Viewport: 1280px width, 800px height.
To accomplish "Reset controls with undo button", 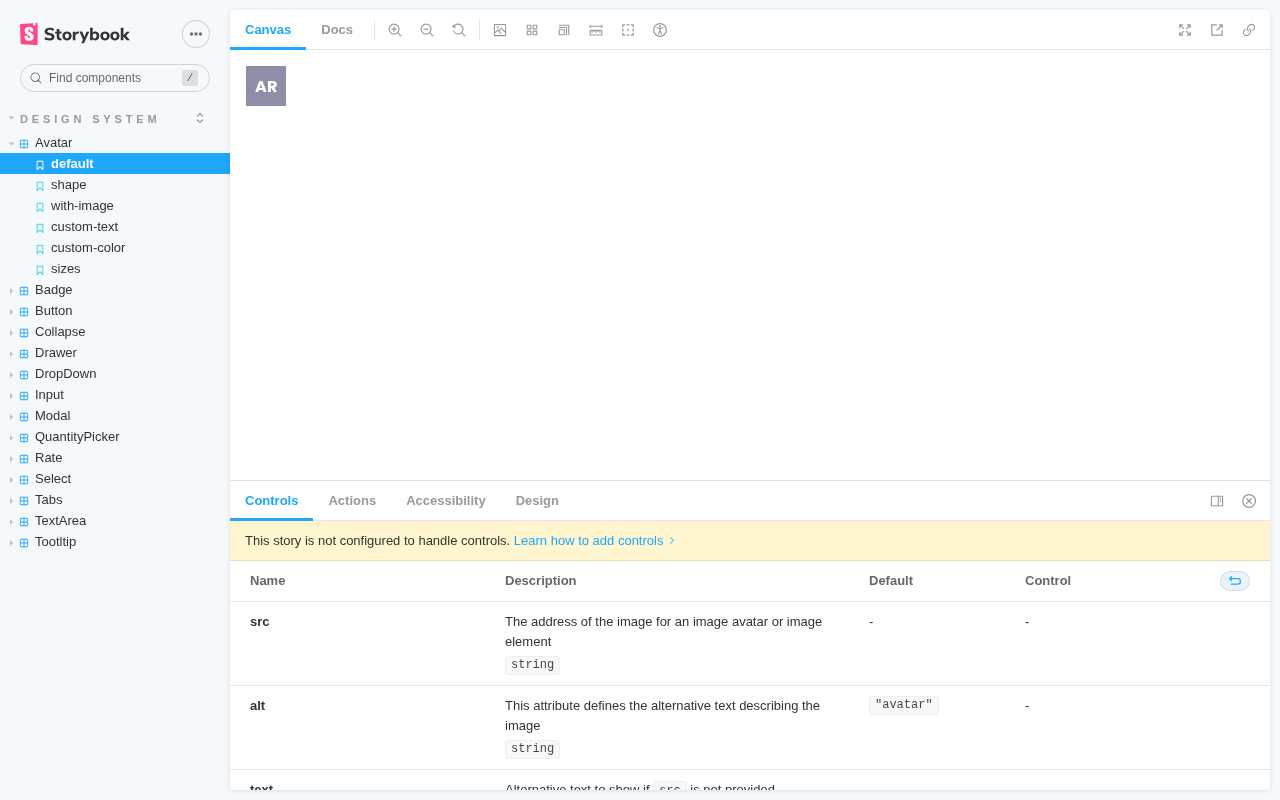I will tap(1235, 581).
